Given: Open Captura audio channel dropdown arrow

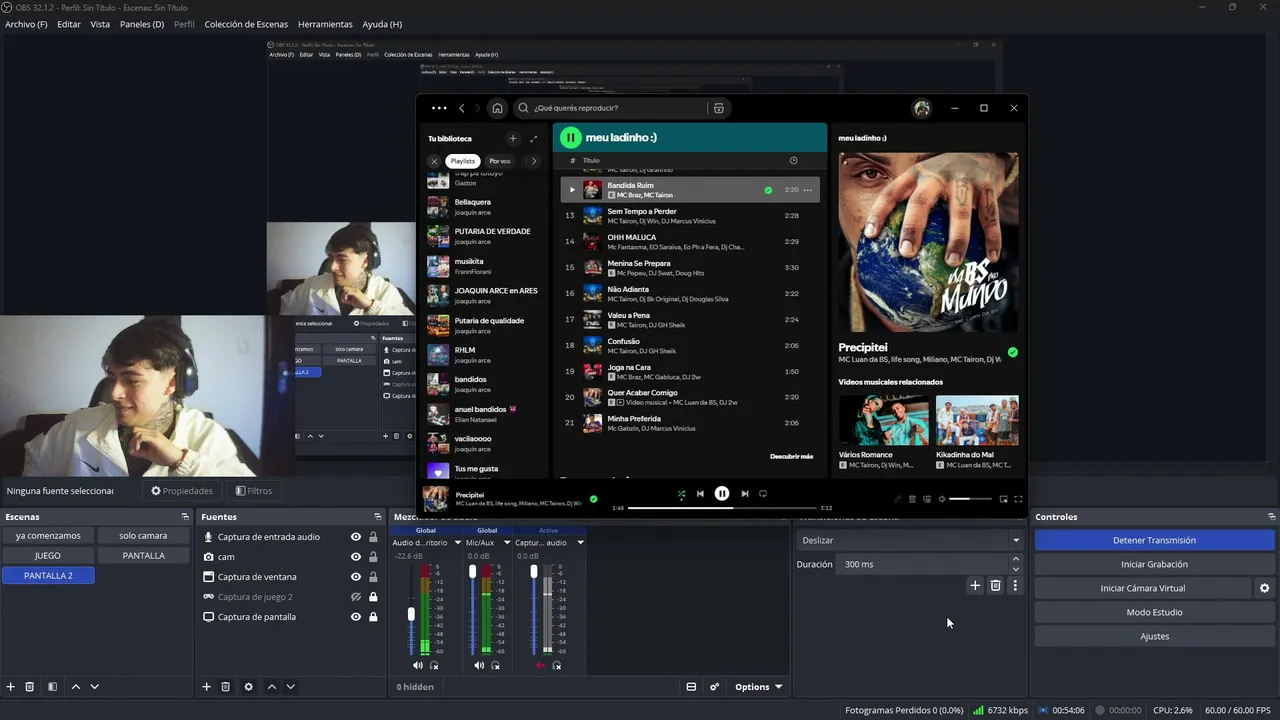Looking at the screenshot, I should coord(580,543).
